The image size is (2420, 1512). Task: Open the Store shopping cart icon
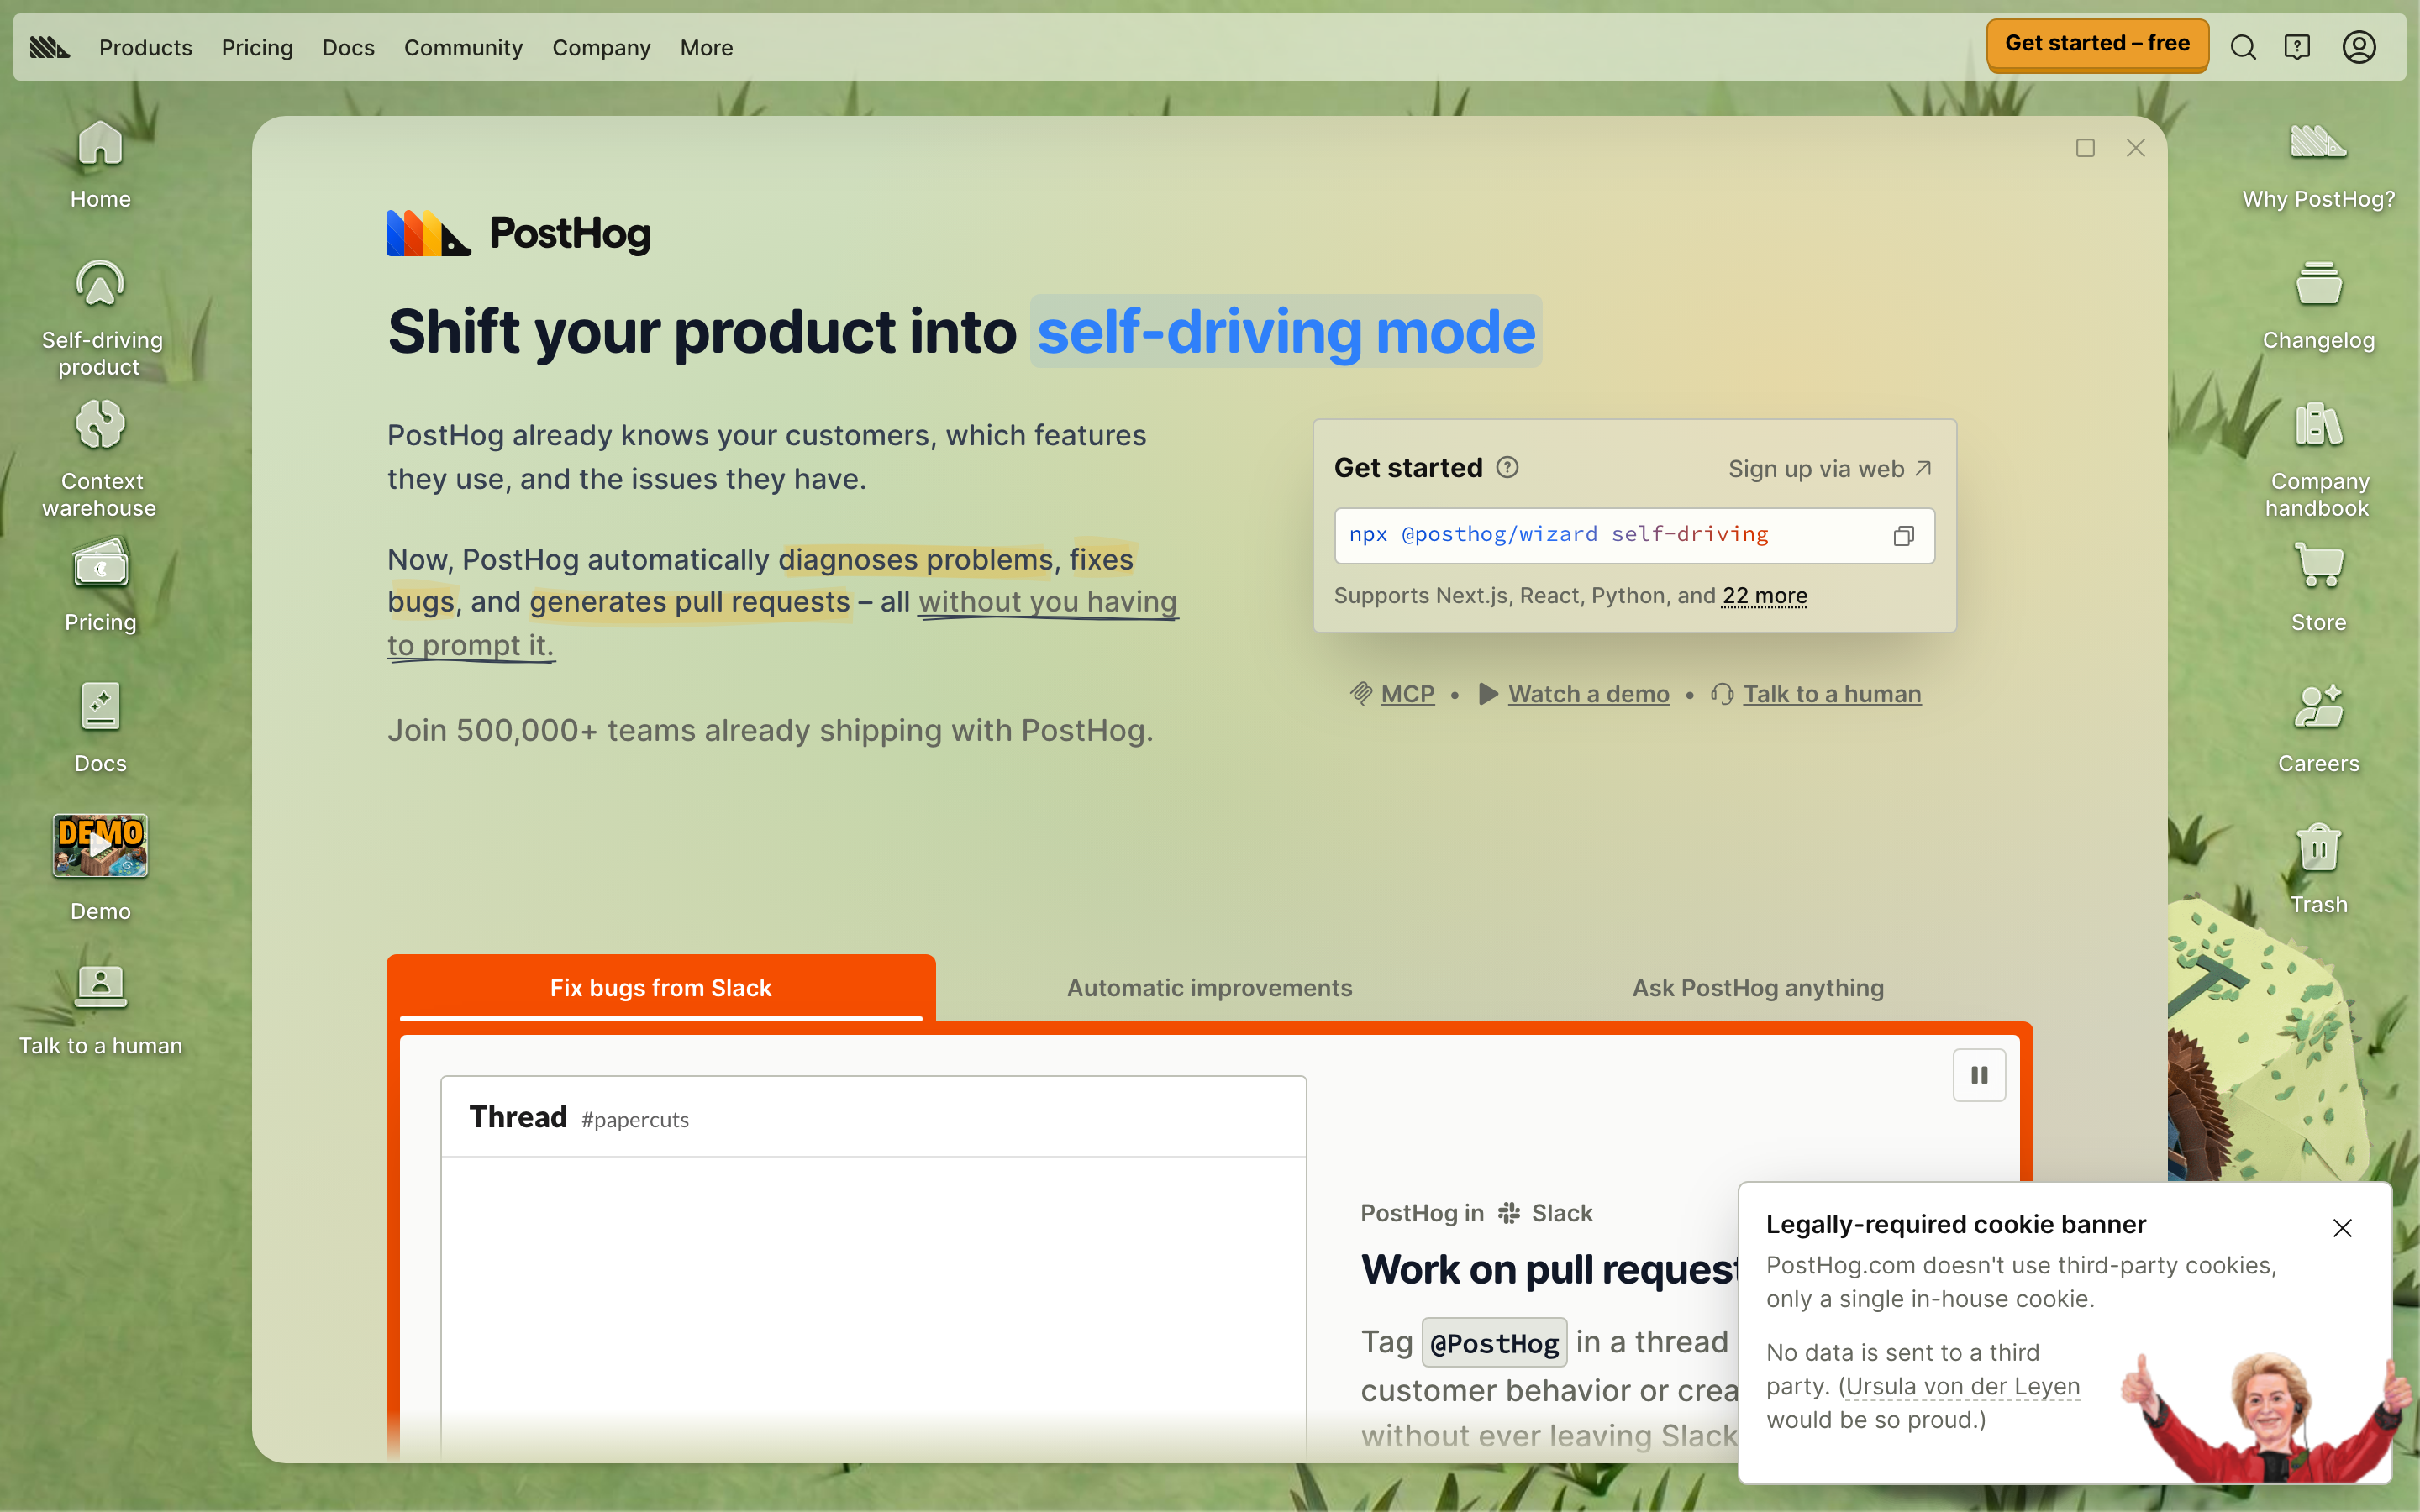(2318, 587)
